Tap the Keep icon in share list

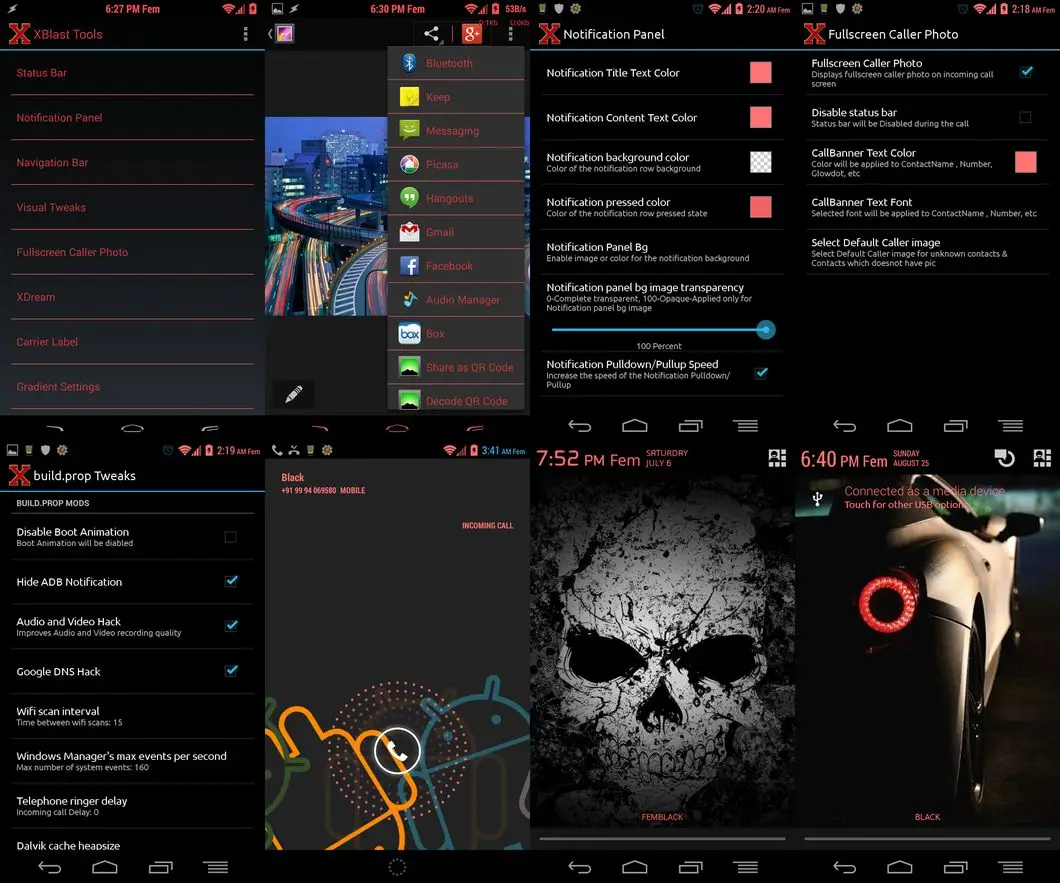(409, 97)
